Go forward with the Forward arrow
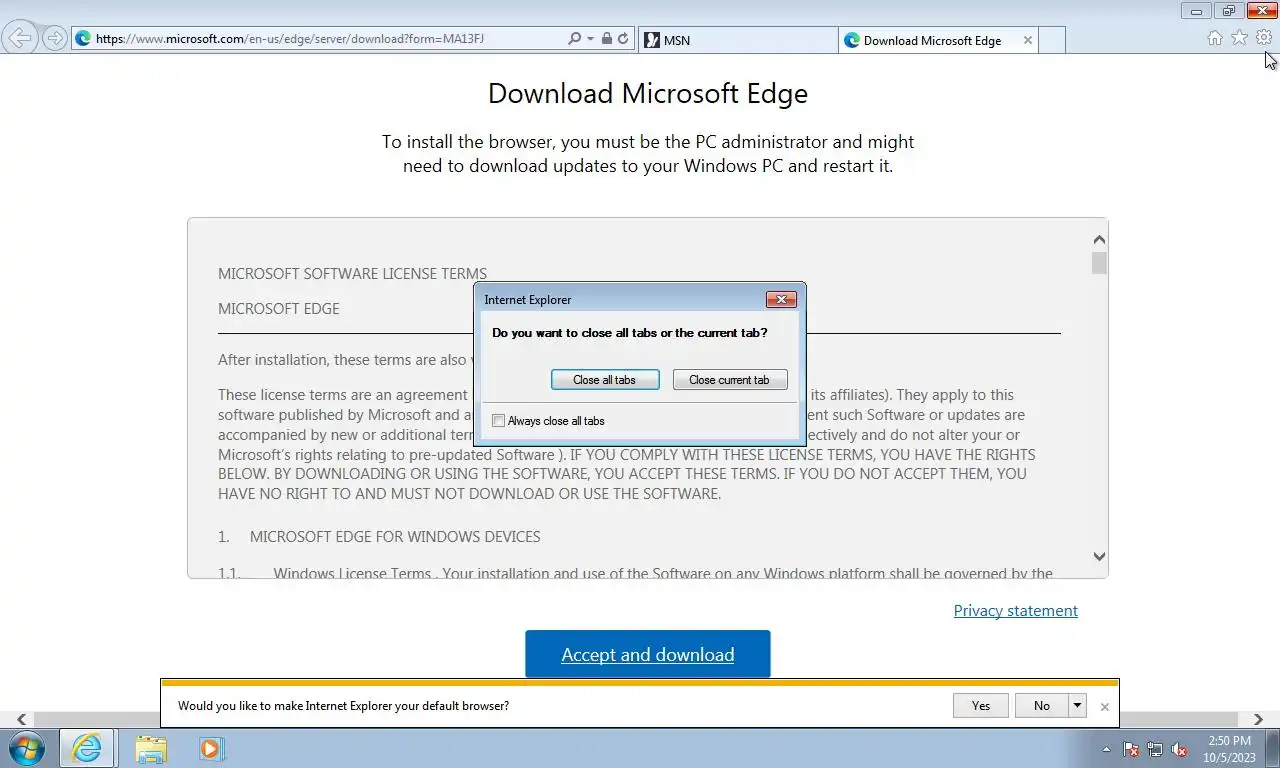Viewport: 1280px width, 768px height. coord(55,38)
